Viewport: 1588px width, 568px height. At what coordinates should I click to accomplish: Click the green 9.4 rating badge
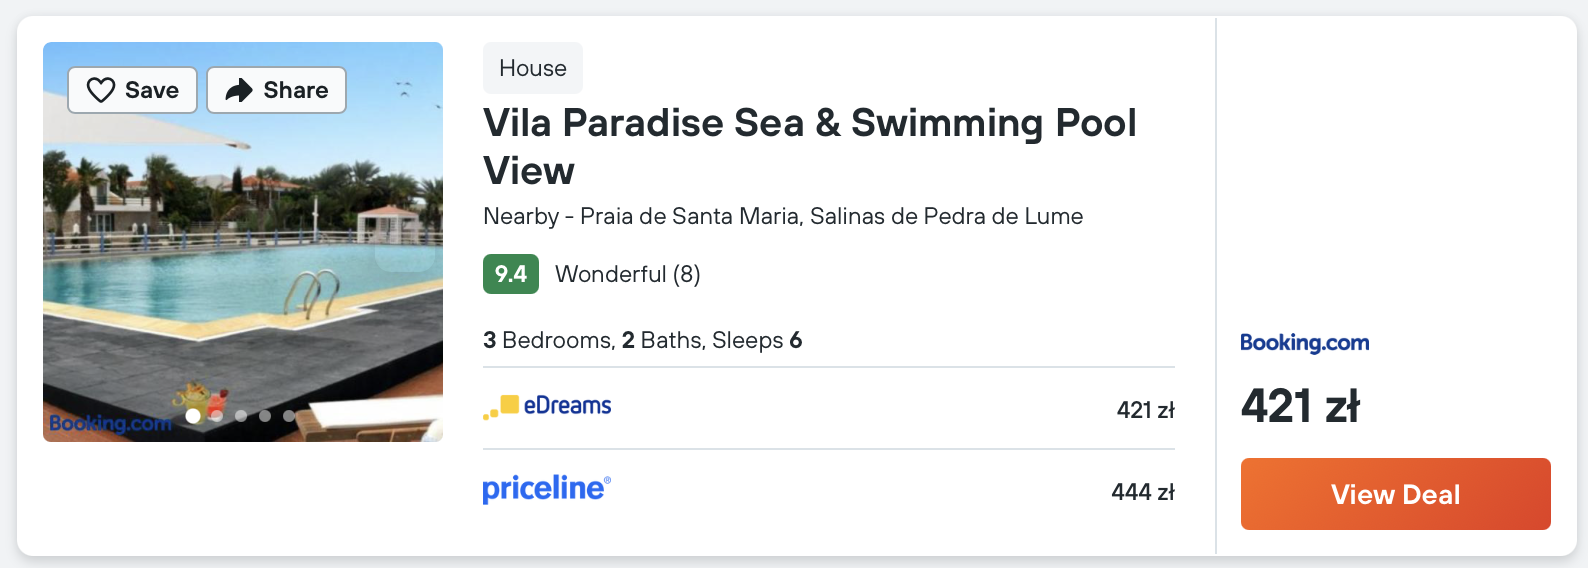(511, 274)
